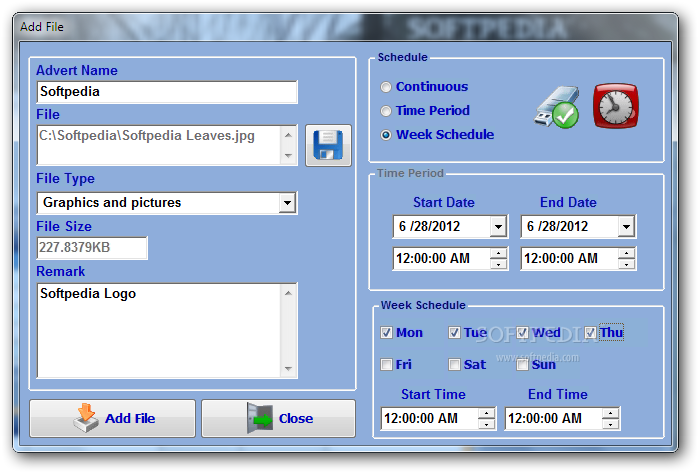Select the Week Schedule radio button
This screenshot has width=699, height=473.
click(x=386, y=135)
